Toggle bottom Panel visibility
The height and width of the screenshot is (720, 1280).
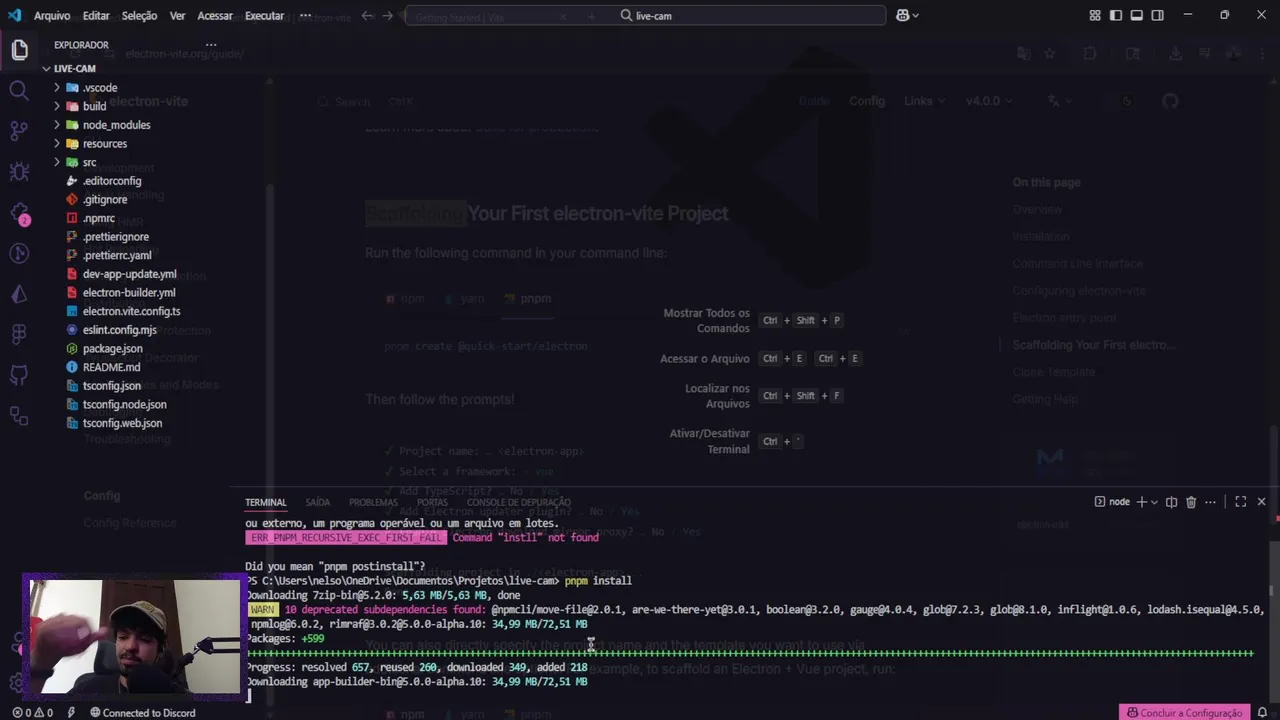[1137, 16]
